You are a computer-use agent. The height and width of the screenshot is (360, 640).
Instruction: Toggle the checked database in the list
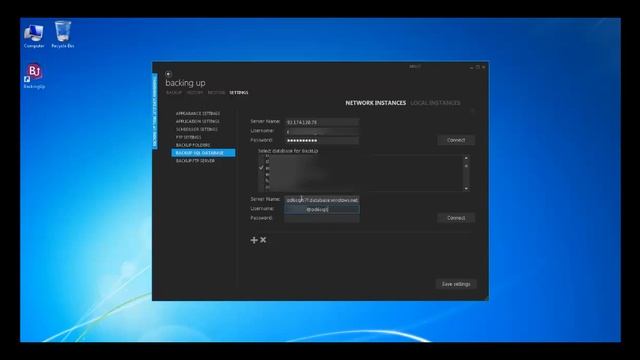261,168
